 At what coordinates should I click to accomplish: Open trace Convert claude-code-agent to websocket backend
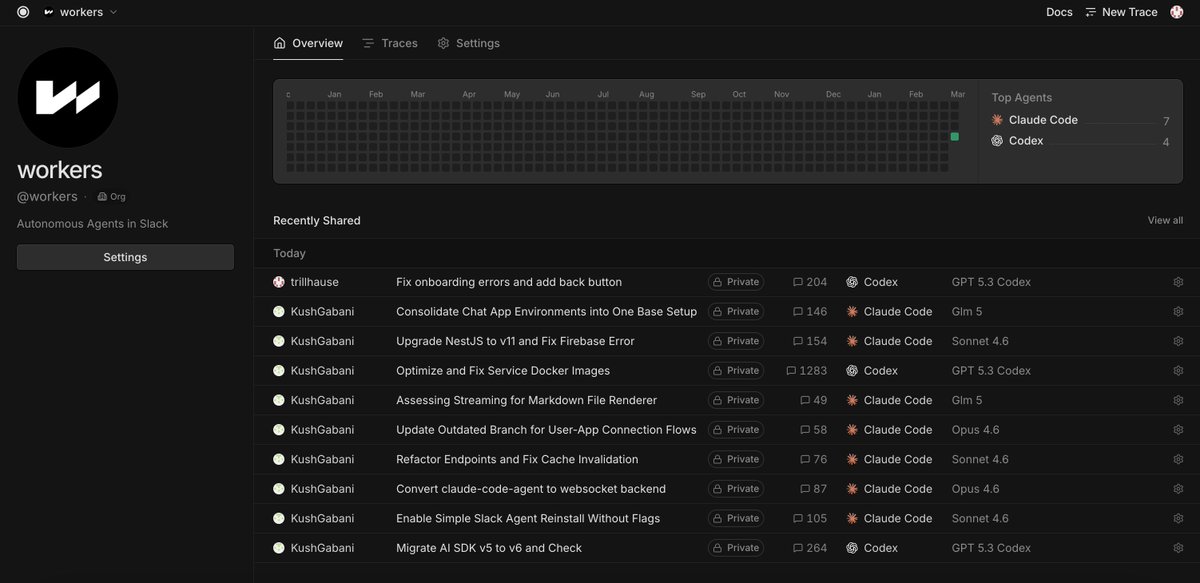[531, 489]
